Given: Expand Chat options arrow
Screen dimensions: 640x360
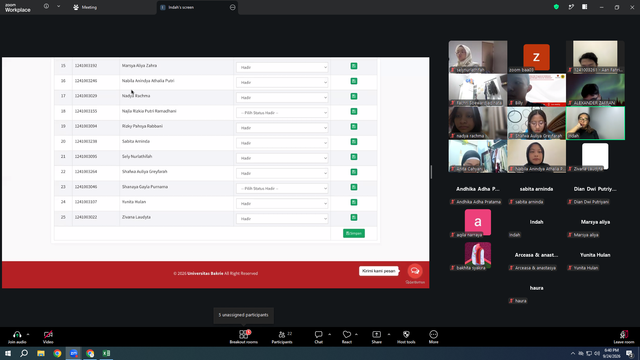Looking at the screenshot, I should click(329, 334).
